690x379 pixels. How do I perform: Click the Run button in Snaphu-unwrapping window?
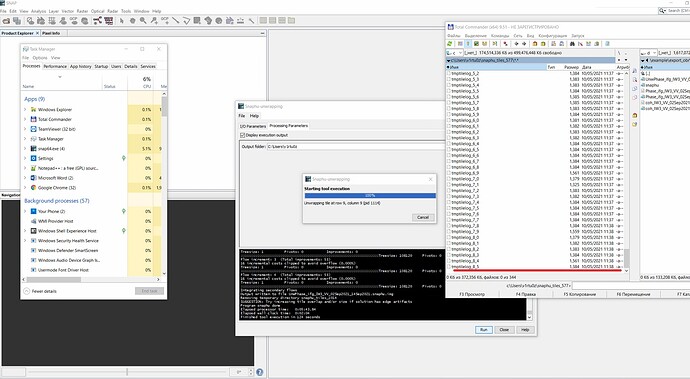point(484,330)
